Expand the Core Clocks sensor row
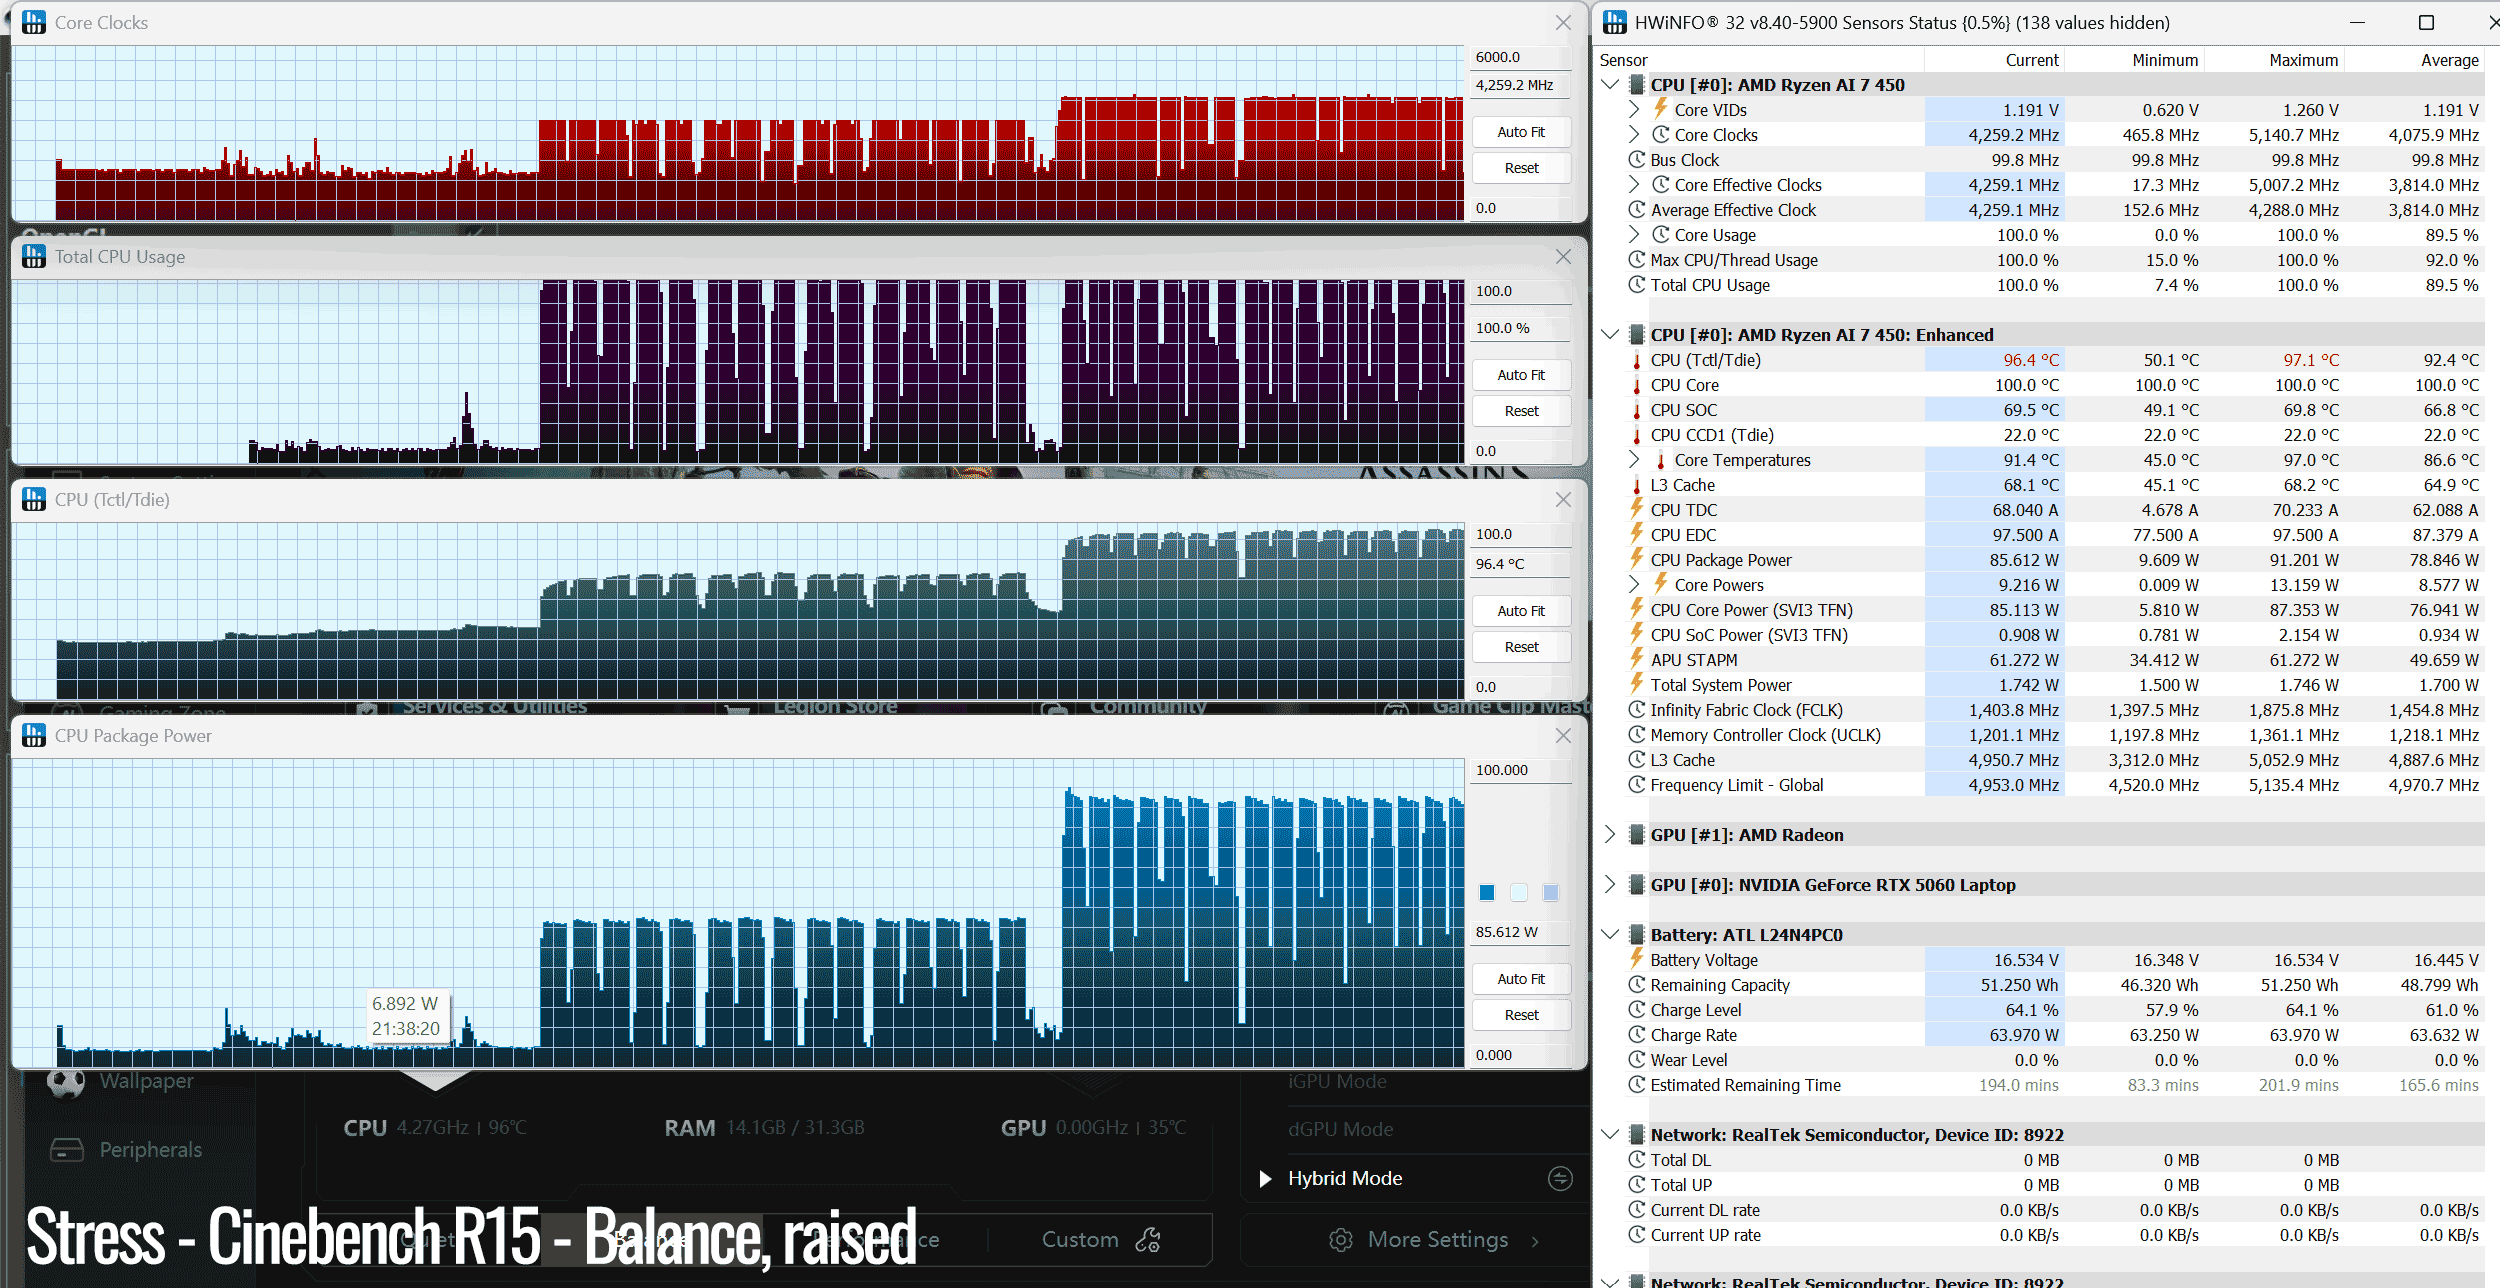Screen dimensions: 2500x1288 pos(1634,134)
